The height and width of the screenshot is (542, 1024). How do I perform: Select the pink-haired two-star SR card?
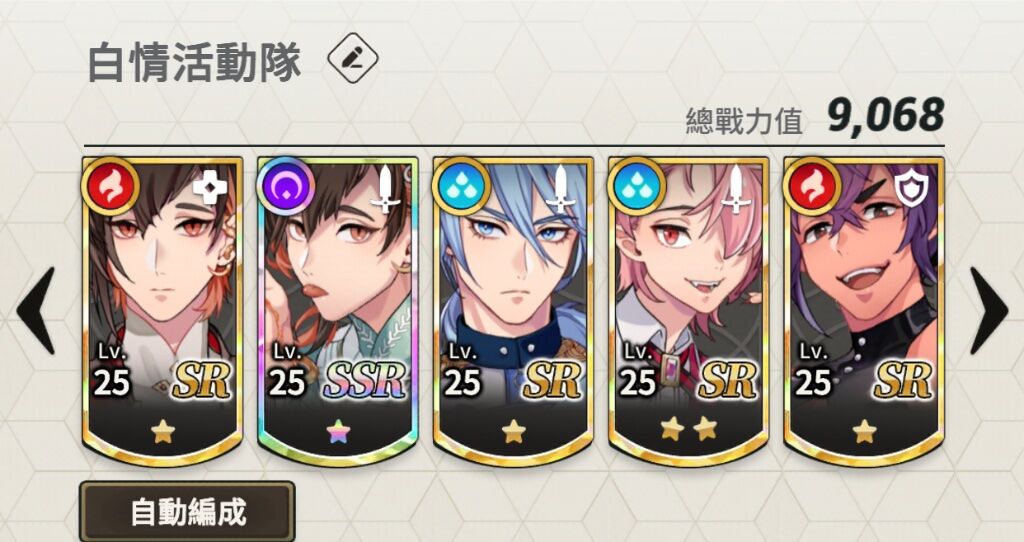[688, 311]
